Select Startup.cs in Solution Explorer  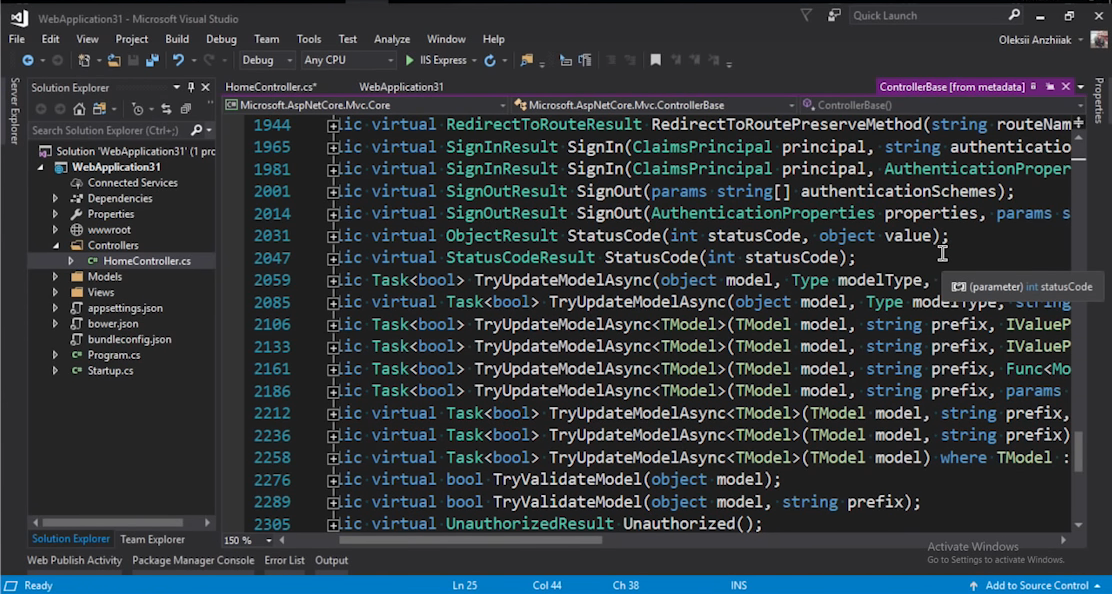110,371
